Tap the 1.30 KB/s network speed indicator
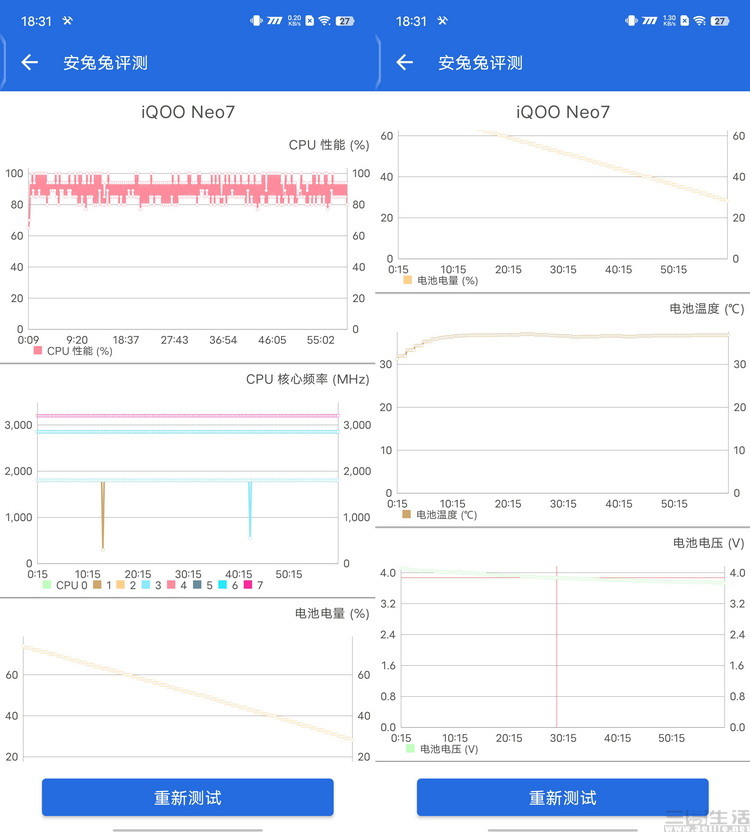The height and width of the screenshot is (833, 750). [x=669, y=21]
